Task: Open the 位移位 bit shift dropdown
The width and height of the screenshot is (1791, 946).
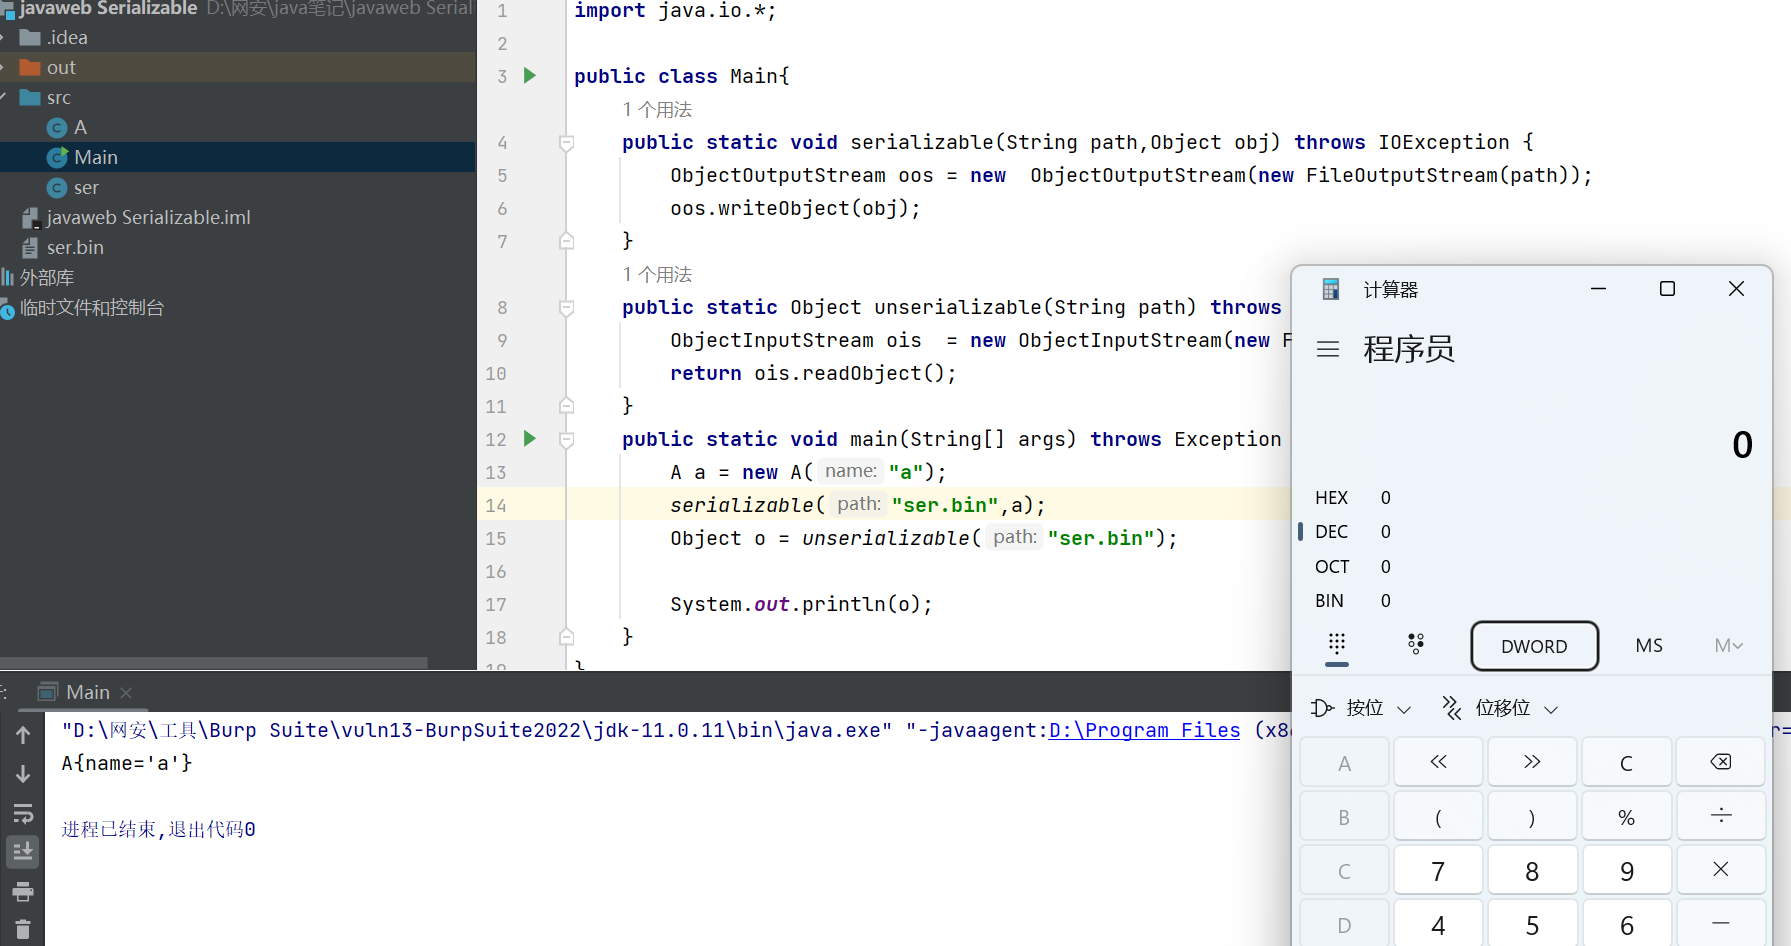Action: coord(1500,708)
